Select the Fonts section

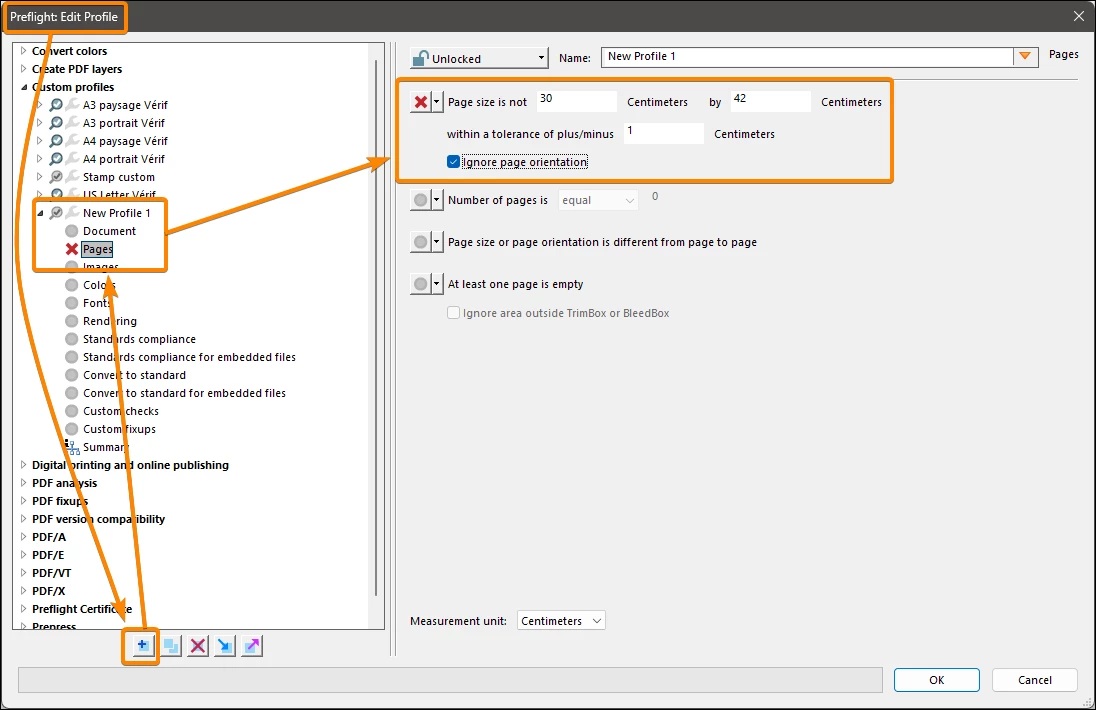tap(96, 303)
